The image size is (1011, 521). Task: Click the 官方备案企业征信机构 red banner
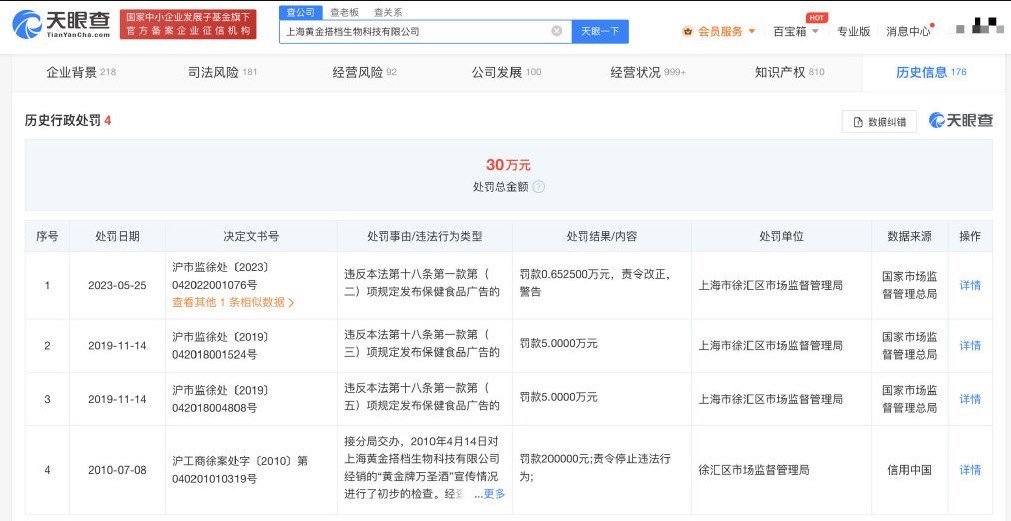tap(188, 25)
